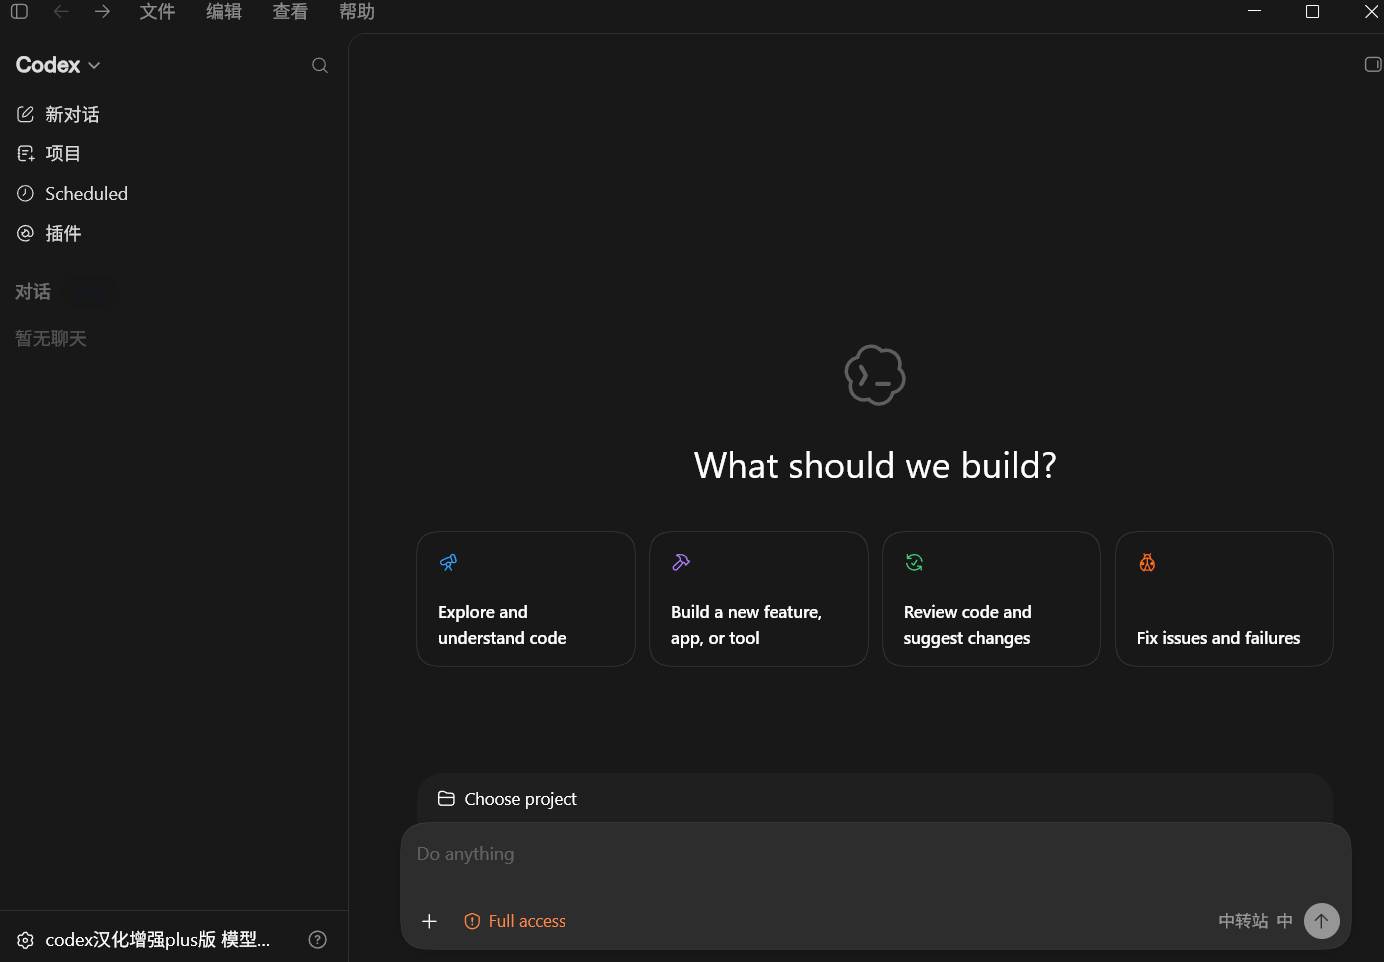Open the Choose project selector
The height and width of the screenshot is (962, 1384).
coord(507,799)
